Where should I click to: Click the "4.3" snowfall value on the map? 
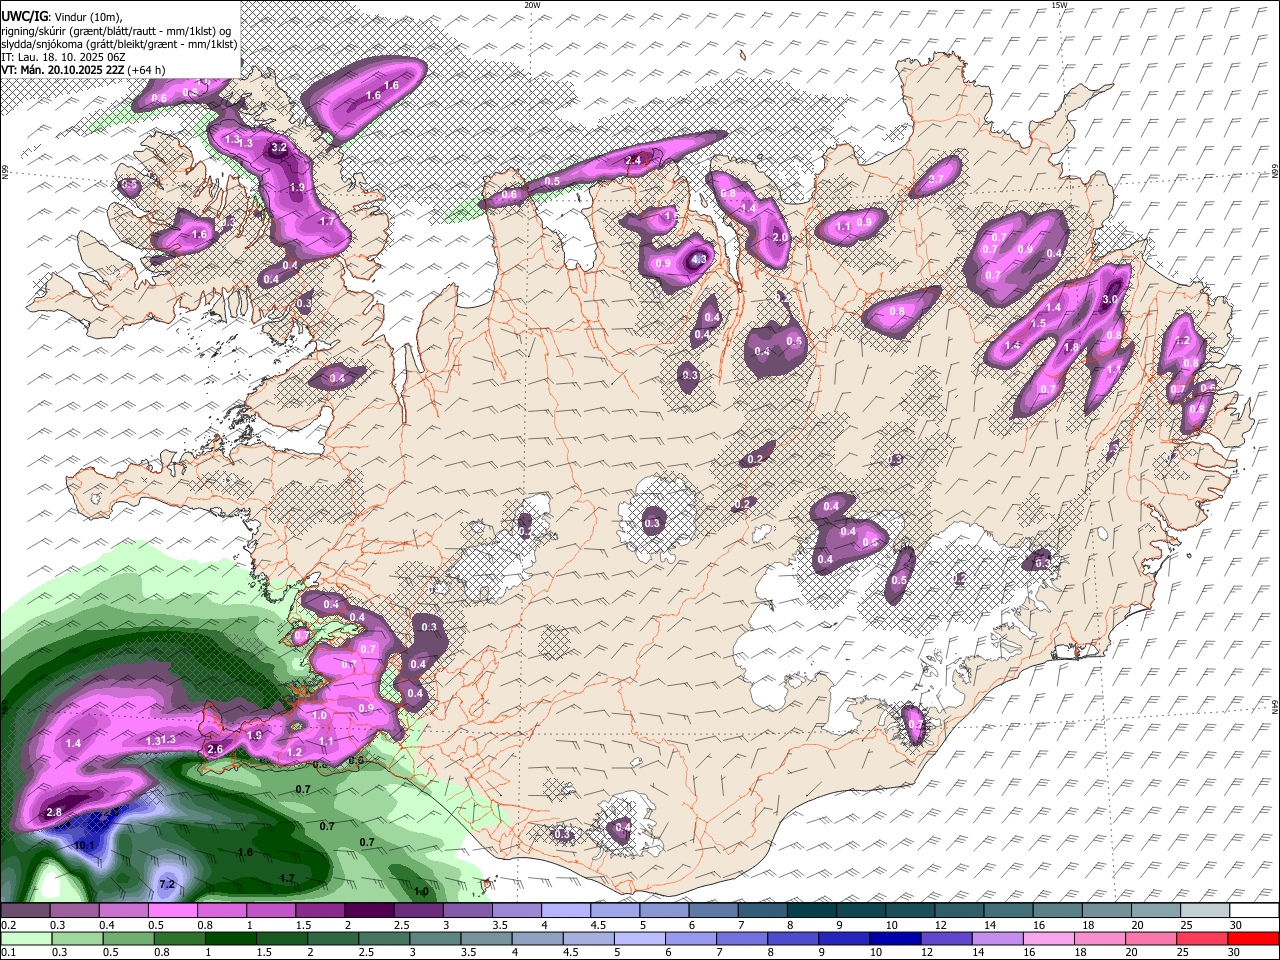699,259
